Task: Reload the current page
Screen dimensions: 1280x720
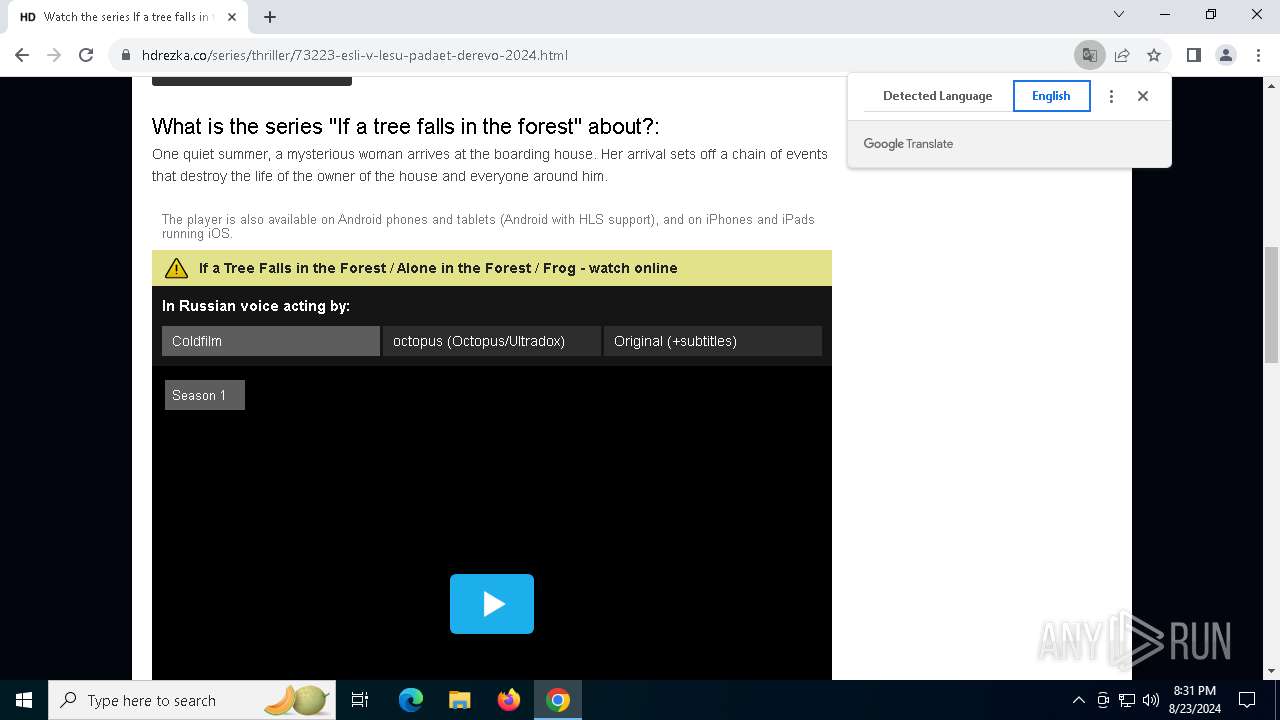Action: coord(86,55)
